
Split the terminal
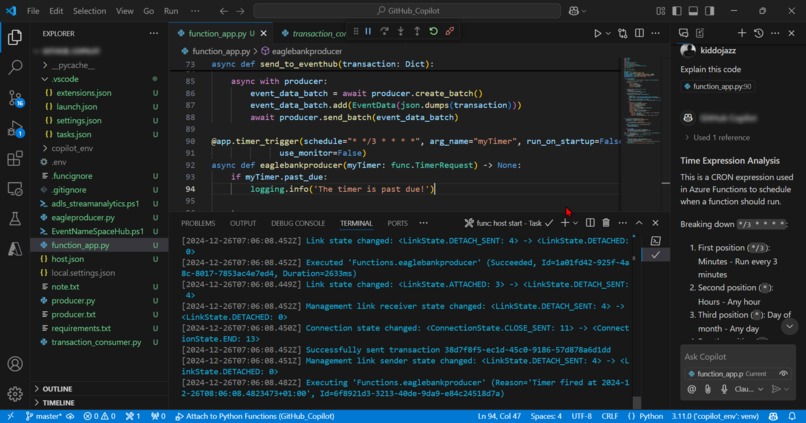click(590, 223)
